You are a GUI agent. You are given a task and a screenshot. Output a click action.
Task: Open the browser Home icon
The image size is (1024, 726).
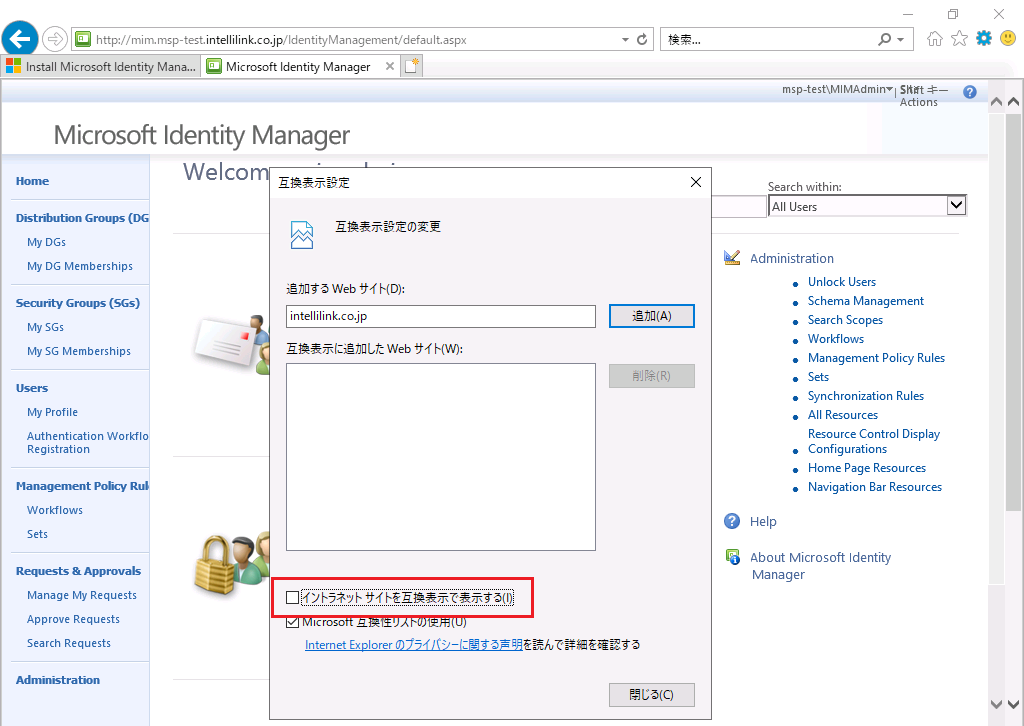[x=935, y=39]
